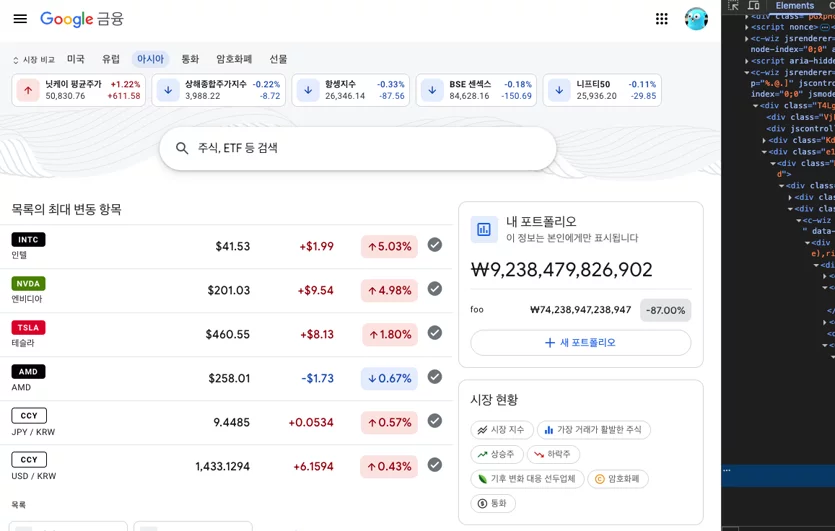Create a 새 포트폴리오
The width and height of the screenshot is (835, 531).
[580, 343]
